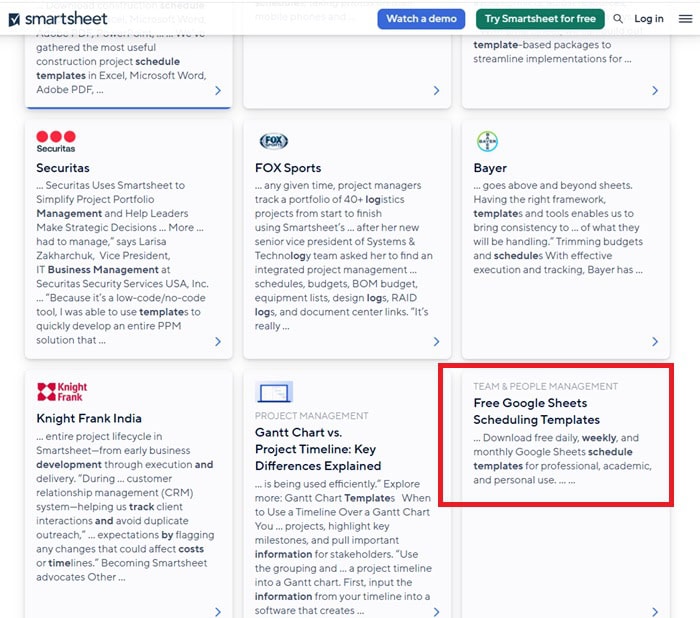Click the FOX Sports logo
The image size is (700, 618).
click(x=274, y=141)
